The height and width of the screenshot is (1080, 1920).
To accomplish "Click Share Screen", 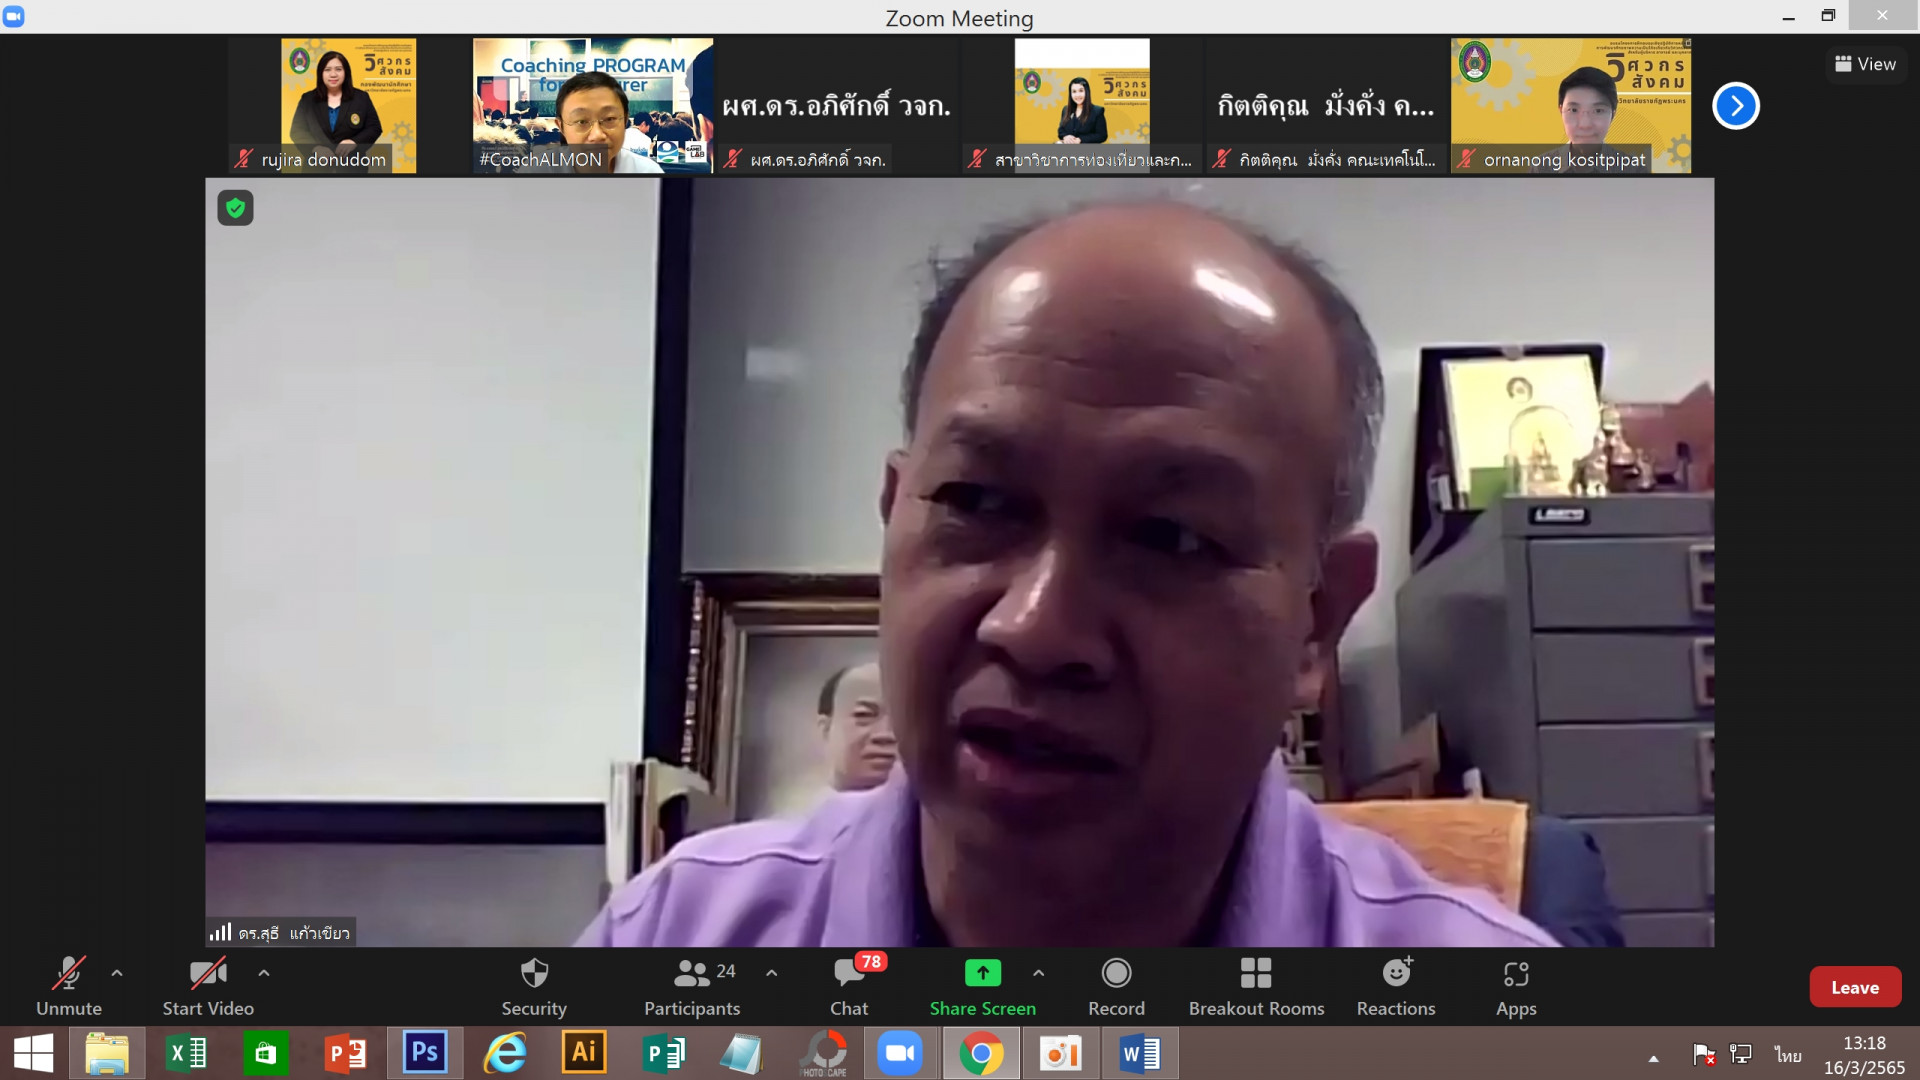I will pyautogui.click(x=982, y=986).
